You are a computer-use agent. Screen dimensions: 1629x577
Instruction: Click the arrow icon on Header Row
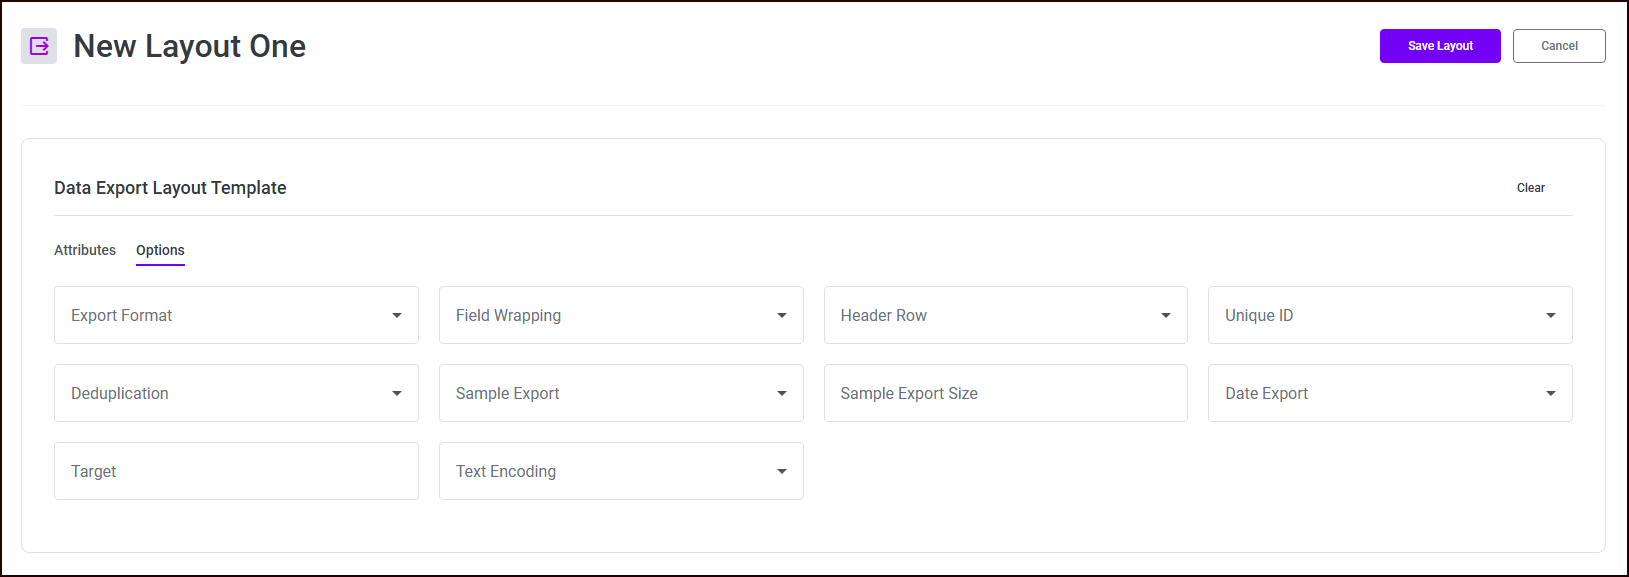[1166, 315]
